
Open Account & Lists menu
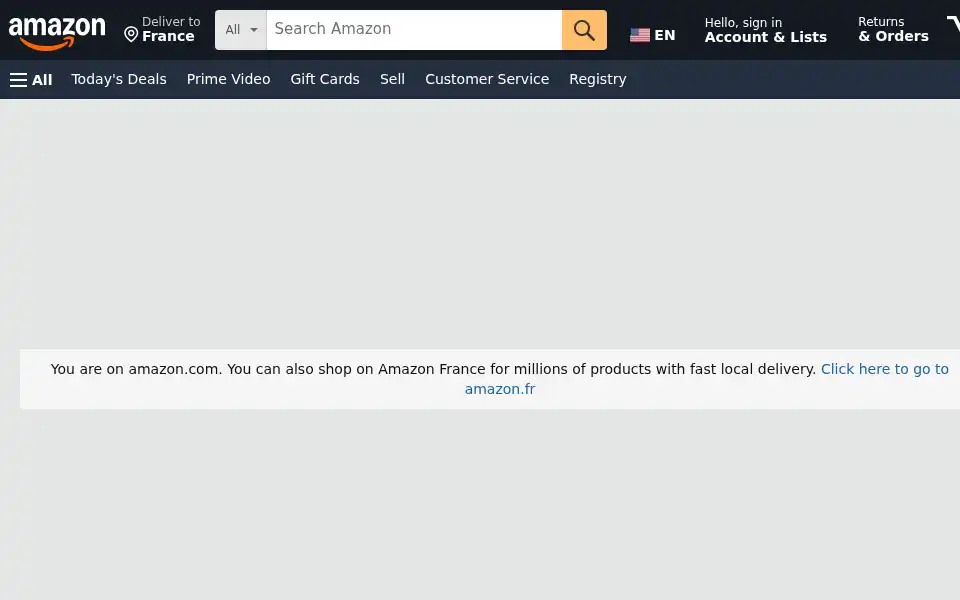pyautogui.click(x=765, y=30)
